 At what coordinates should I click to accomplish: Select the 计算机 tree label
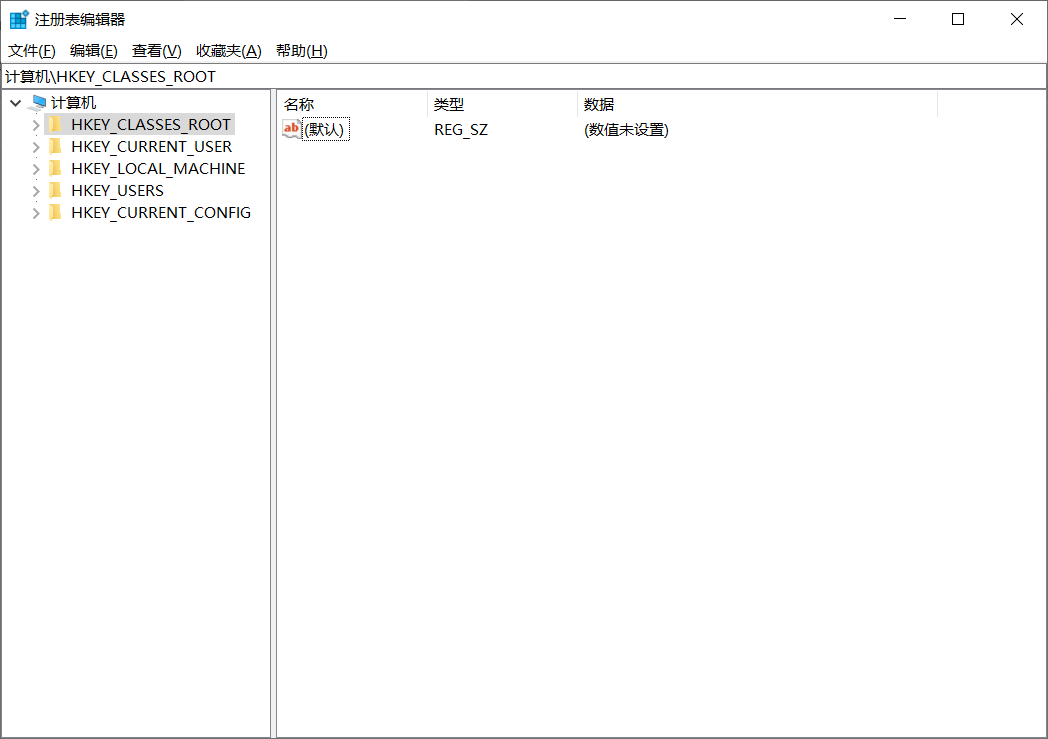coord(74,103)
